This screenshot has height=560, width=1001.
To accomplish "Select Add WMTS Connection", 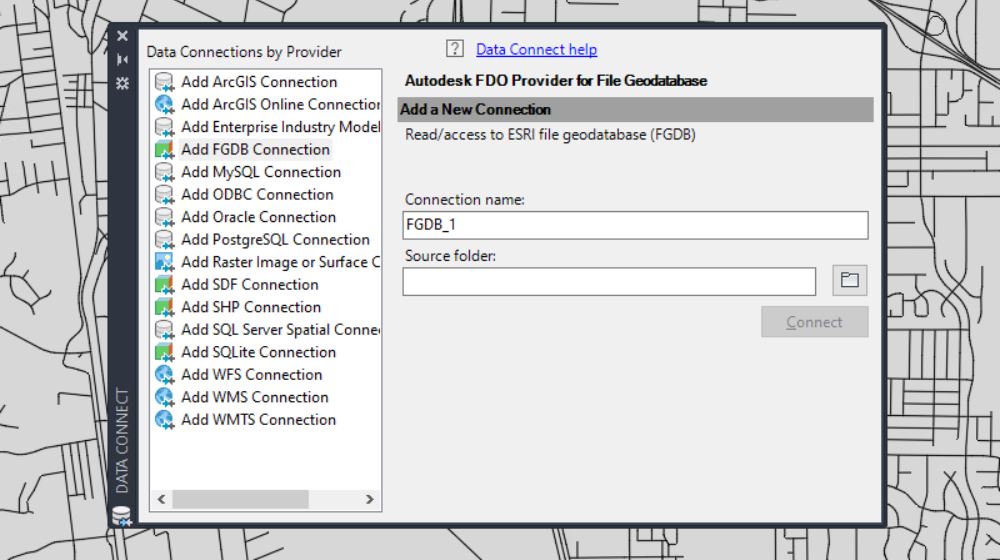I will click(259, 420).
